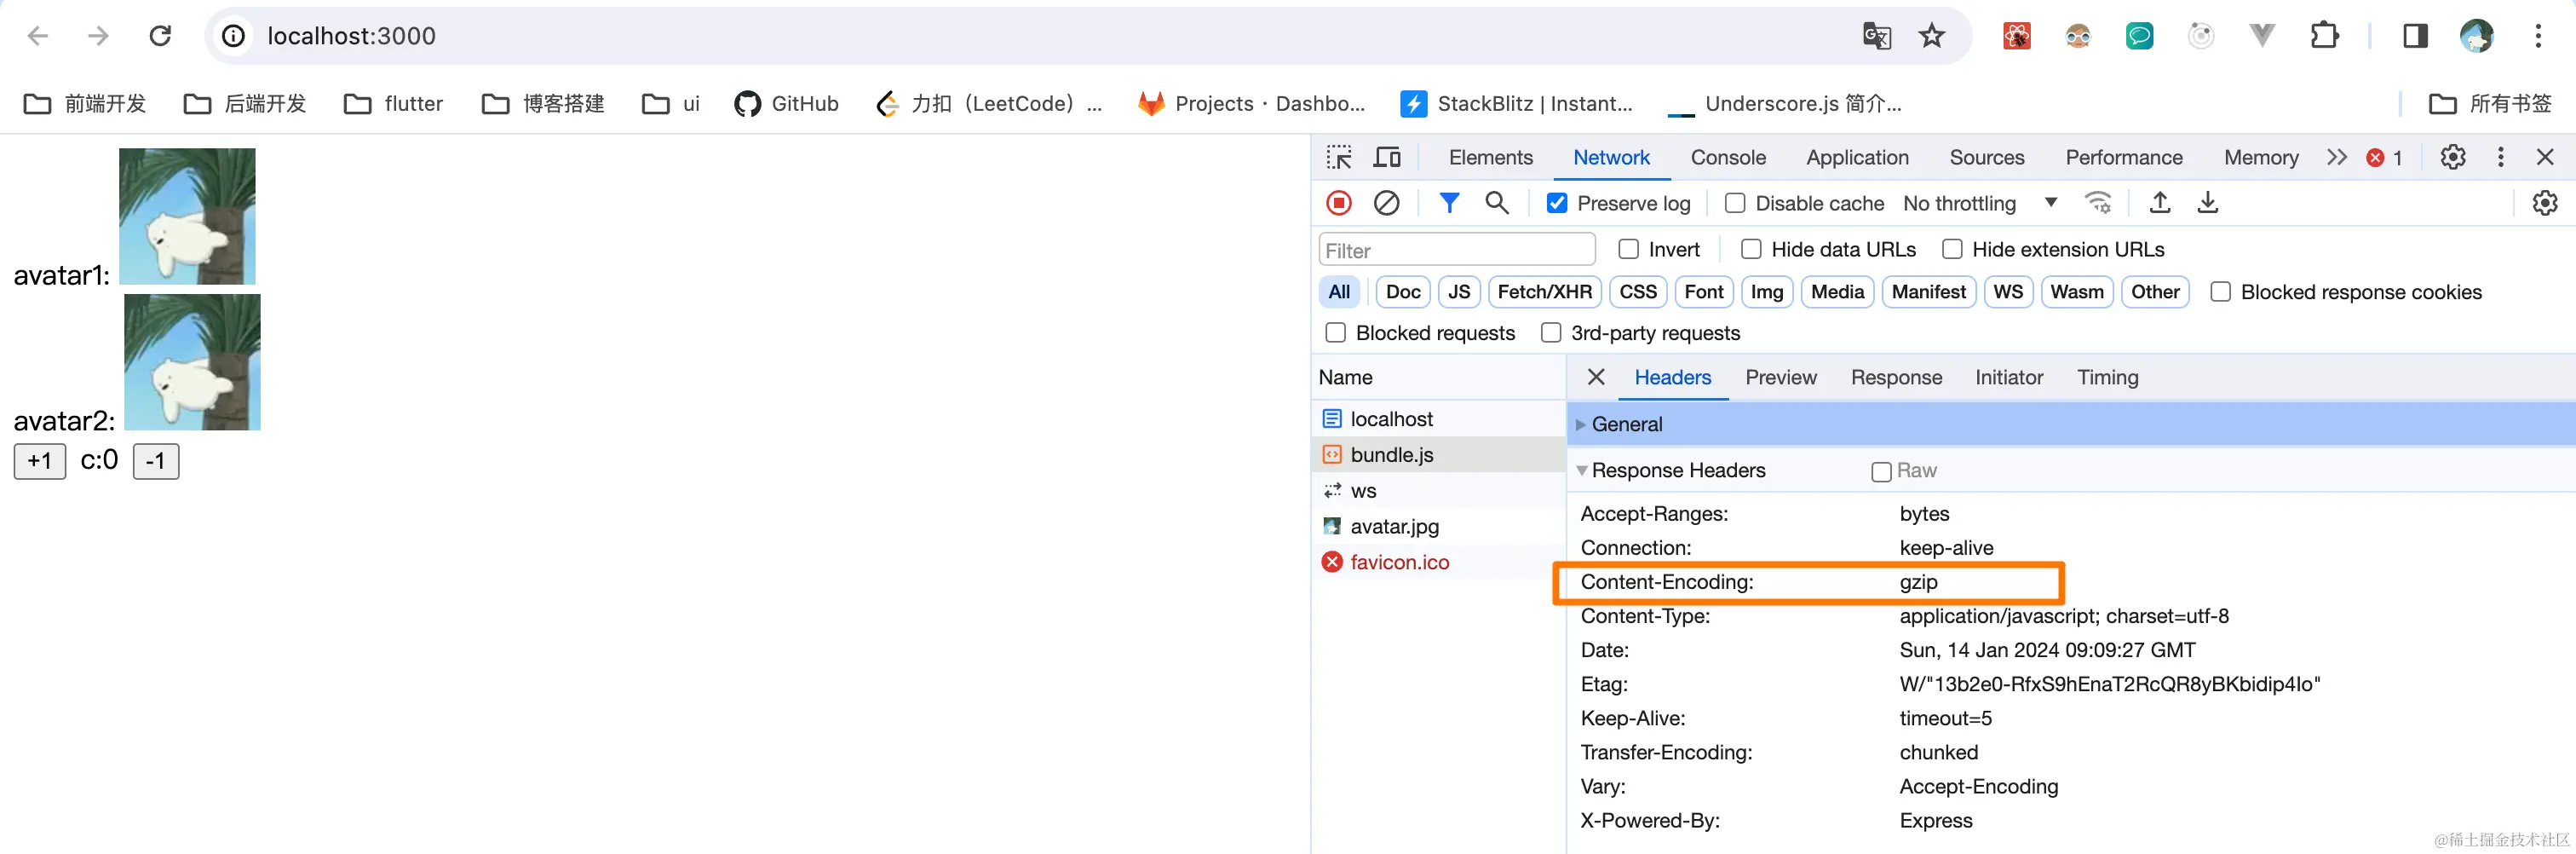Open DevTools customize three-dot menu

pyautogui.click(x=2501, y=157)
